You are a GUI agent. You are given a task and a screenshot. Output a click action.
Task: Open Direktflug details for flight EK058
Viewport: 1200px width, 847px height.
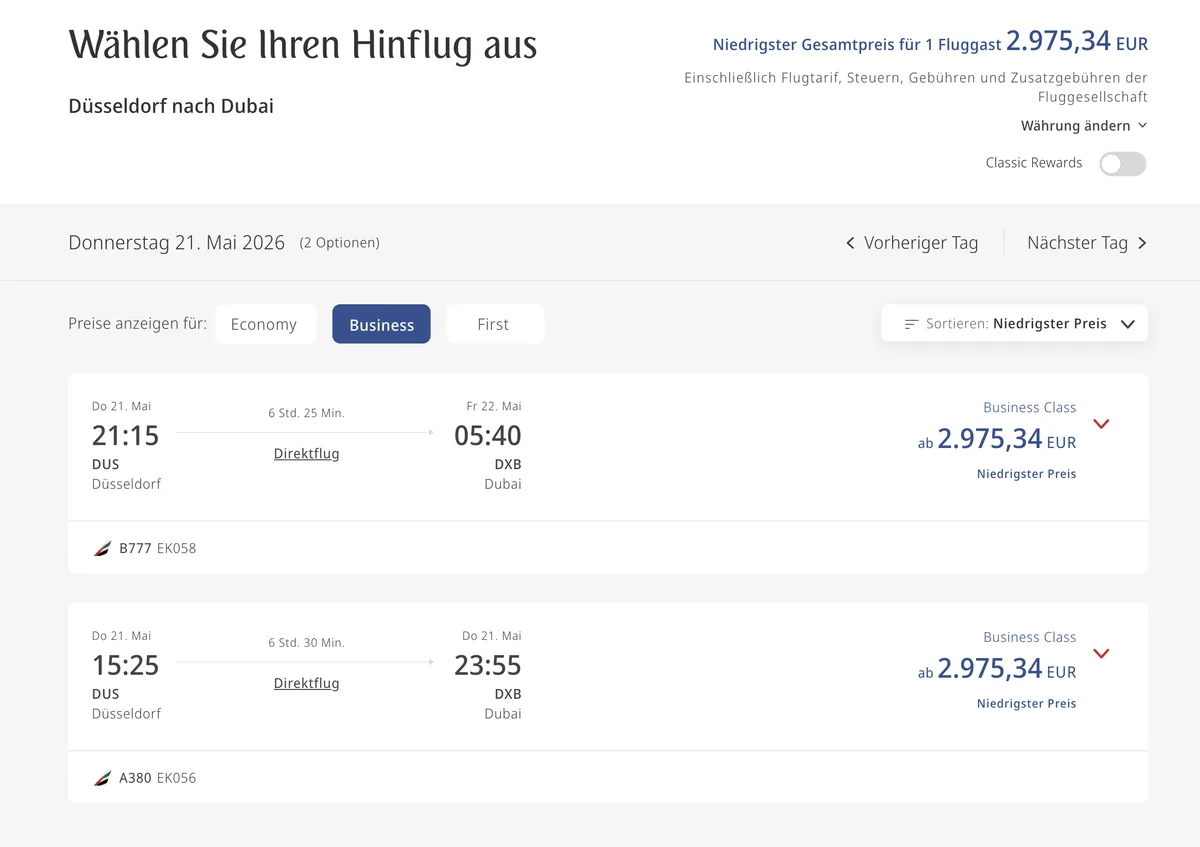pyautogui.click(x=306, y=454)
